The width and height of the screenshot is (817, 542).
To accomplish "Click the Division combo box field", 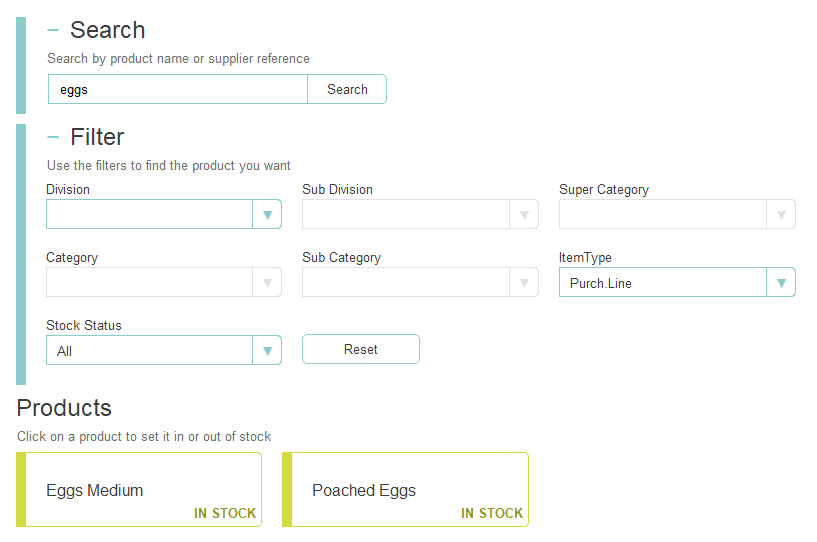I will pyautogui.click(x=150, y=215).
